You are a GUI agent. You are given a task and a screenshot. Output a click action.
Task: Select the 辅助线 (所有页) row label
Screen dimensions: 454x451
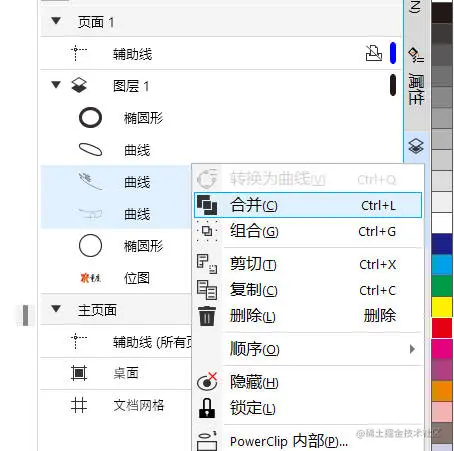click(152, 342)
